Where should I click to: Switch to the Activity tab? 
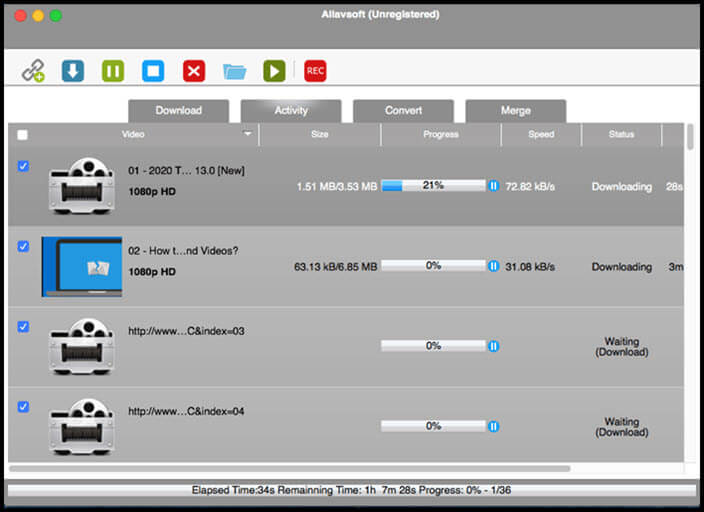(x=291, y=111)
